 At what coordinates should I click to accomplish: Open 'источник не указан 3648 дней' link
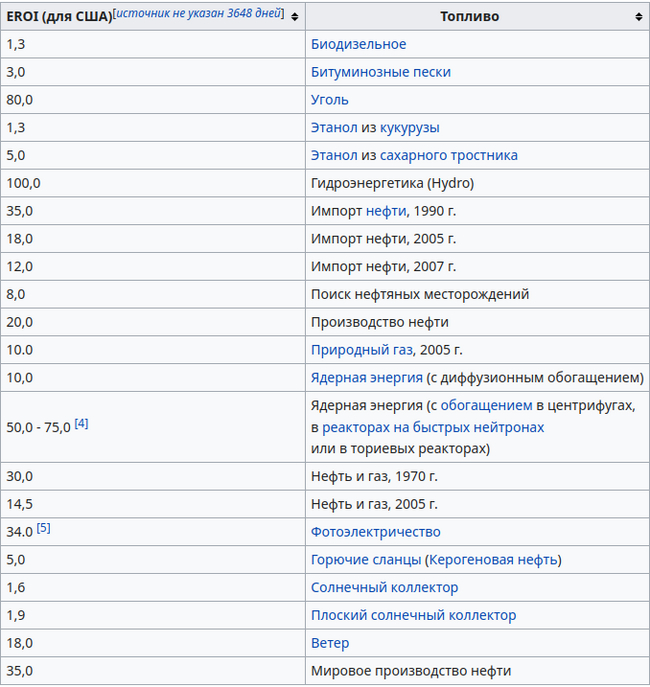coord(198,13)
